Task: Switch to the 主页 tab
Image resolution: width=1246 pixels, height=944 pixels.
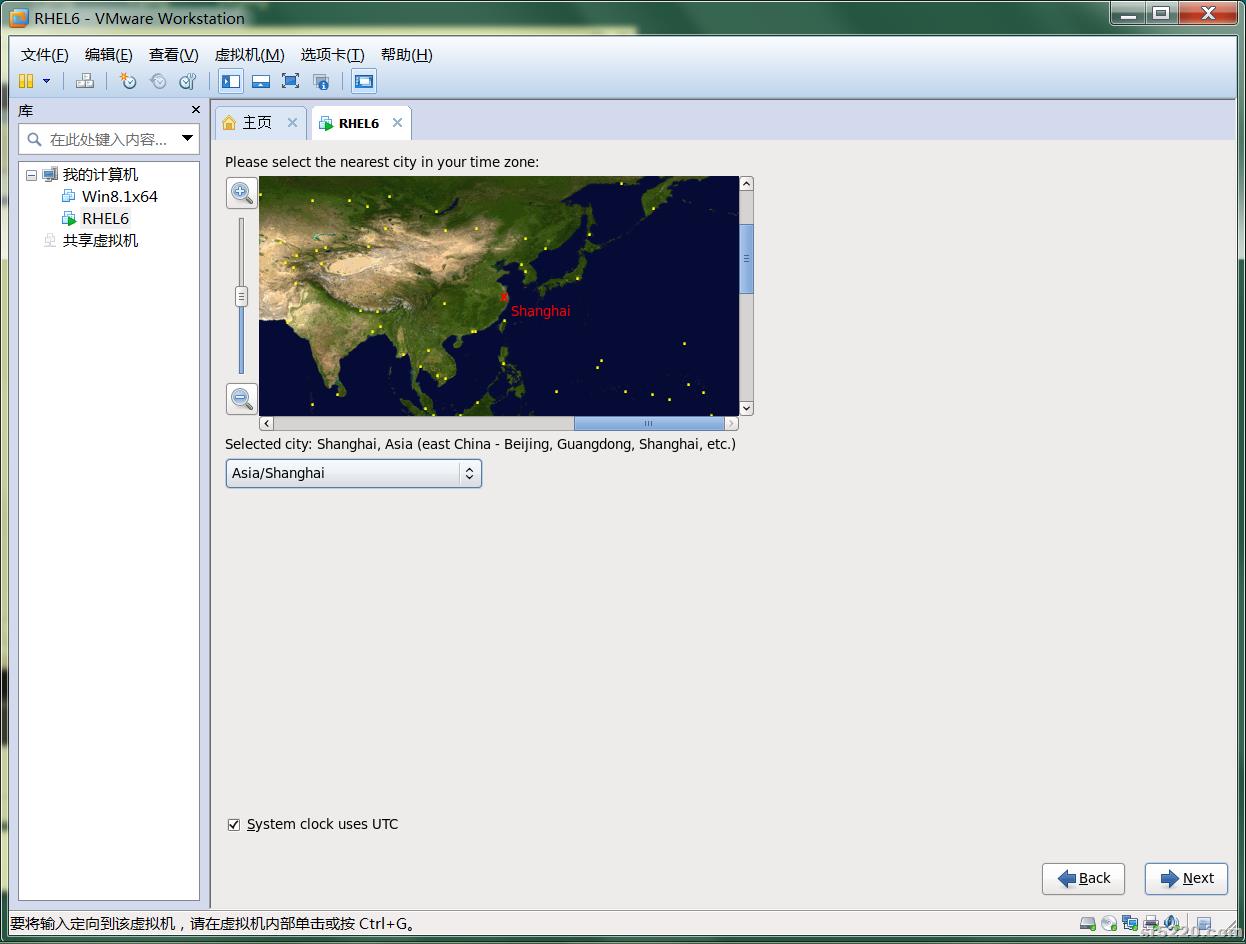Action: pyautogui.click(x=258, y=122)
